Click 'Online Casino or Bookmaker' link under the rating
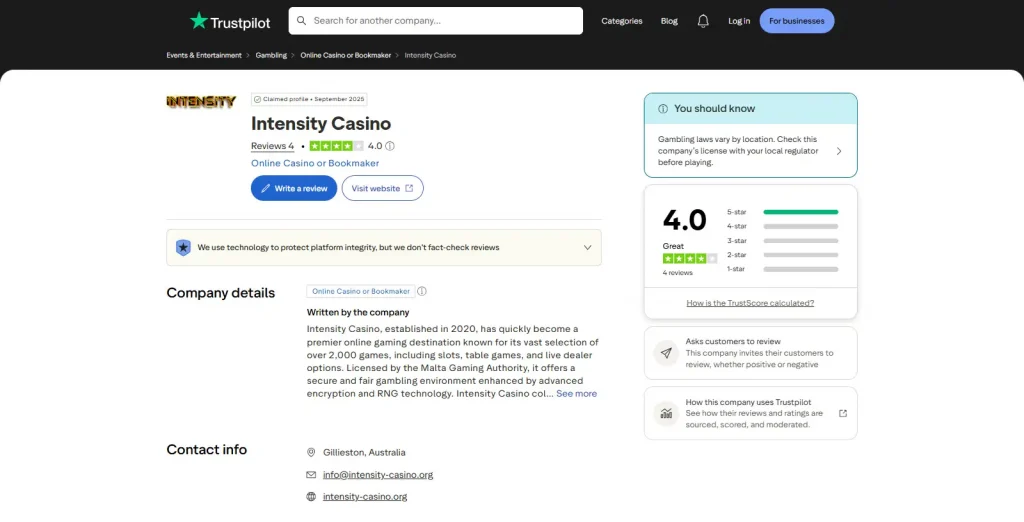Image resolution: width=1024 pixels, height=522 pixels. tap(315, 163)
